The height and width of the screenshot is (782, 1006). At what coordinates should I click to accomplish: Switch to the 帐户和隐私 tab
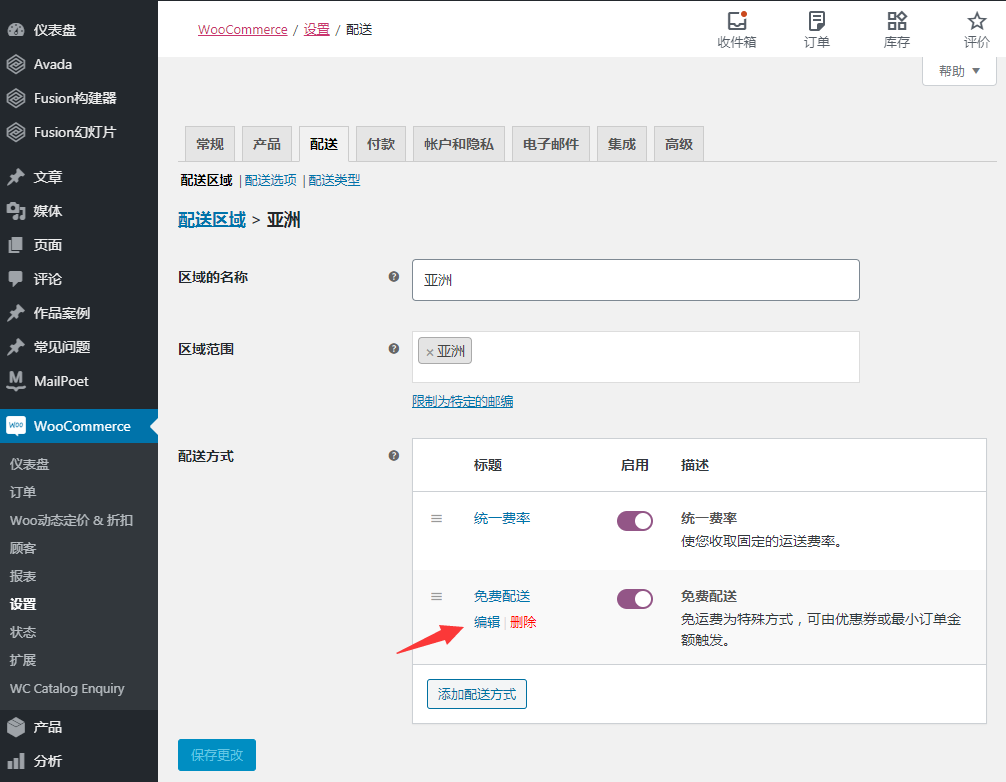(x=459, y=144)
